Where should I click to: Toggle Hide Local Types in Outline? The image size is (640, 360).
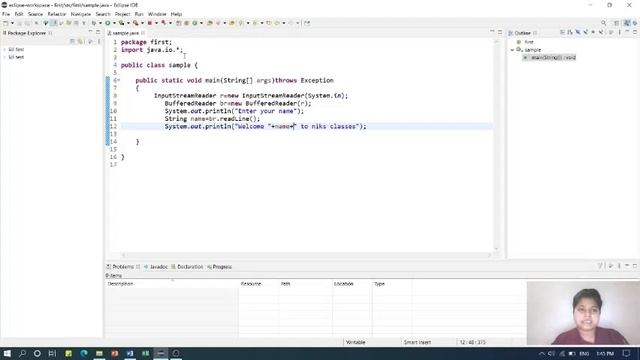click(601, 32)
